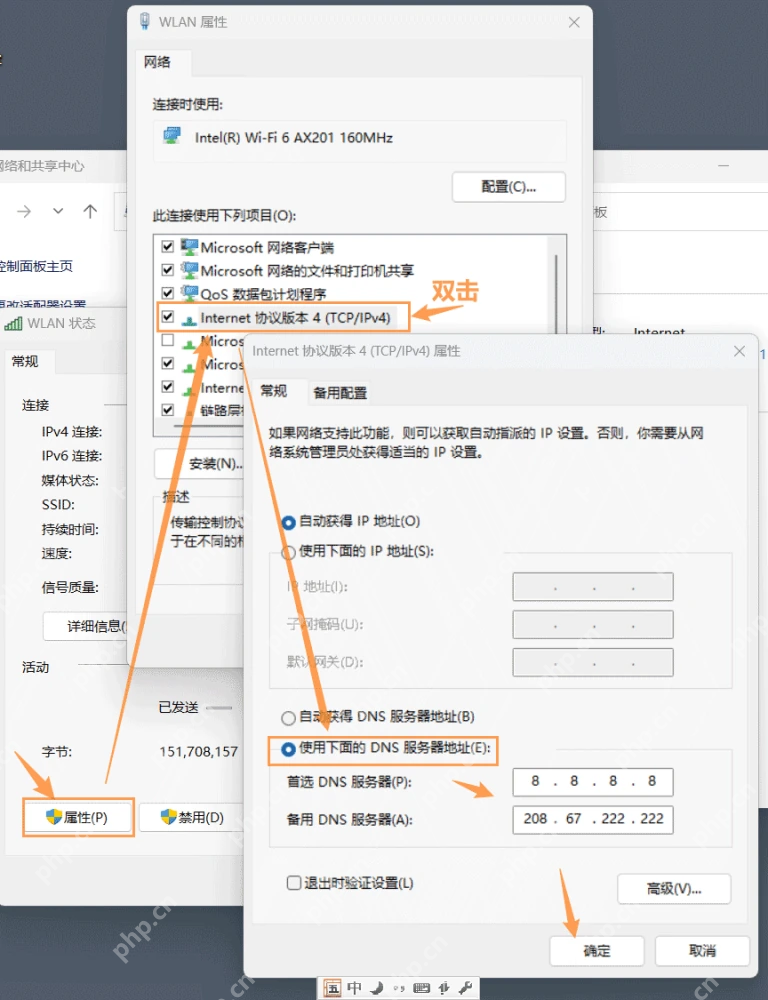Click SSID label in WLAN 状态
The image size is (768, 1000).
[x=58, y=504]
